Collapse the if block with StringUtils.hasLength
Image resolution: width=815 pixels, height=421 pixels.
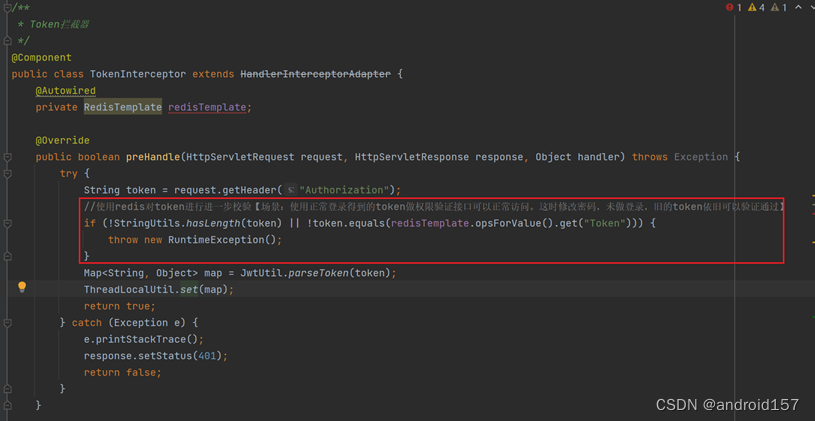pyautogui.click(x=7, y=223)
